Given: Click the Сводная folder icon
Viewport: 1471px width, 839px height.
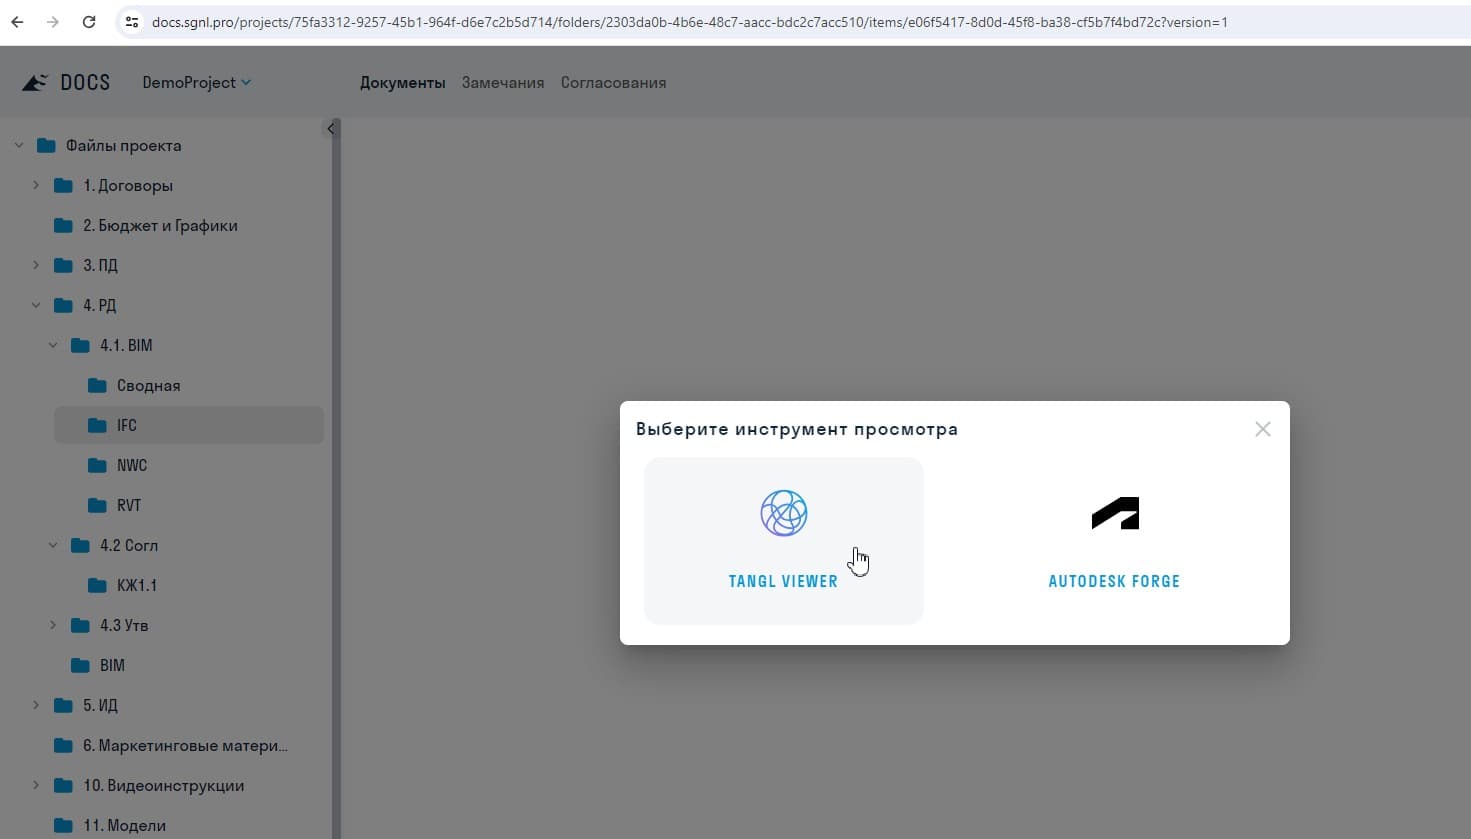Looking at the screenshot, I should (x=95, y=384).
